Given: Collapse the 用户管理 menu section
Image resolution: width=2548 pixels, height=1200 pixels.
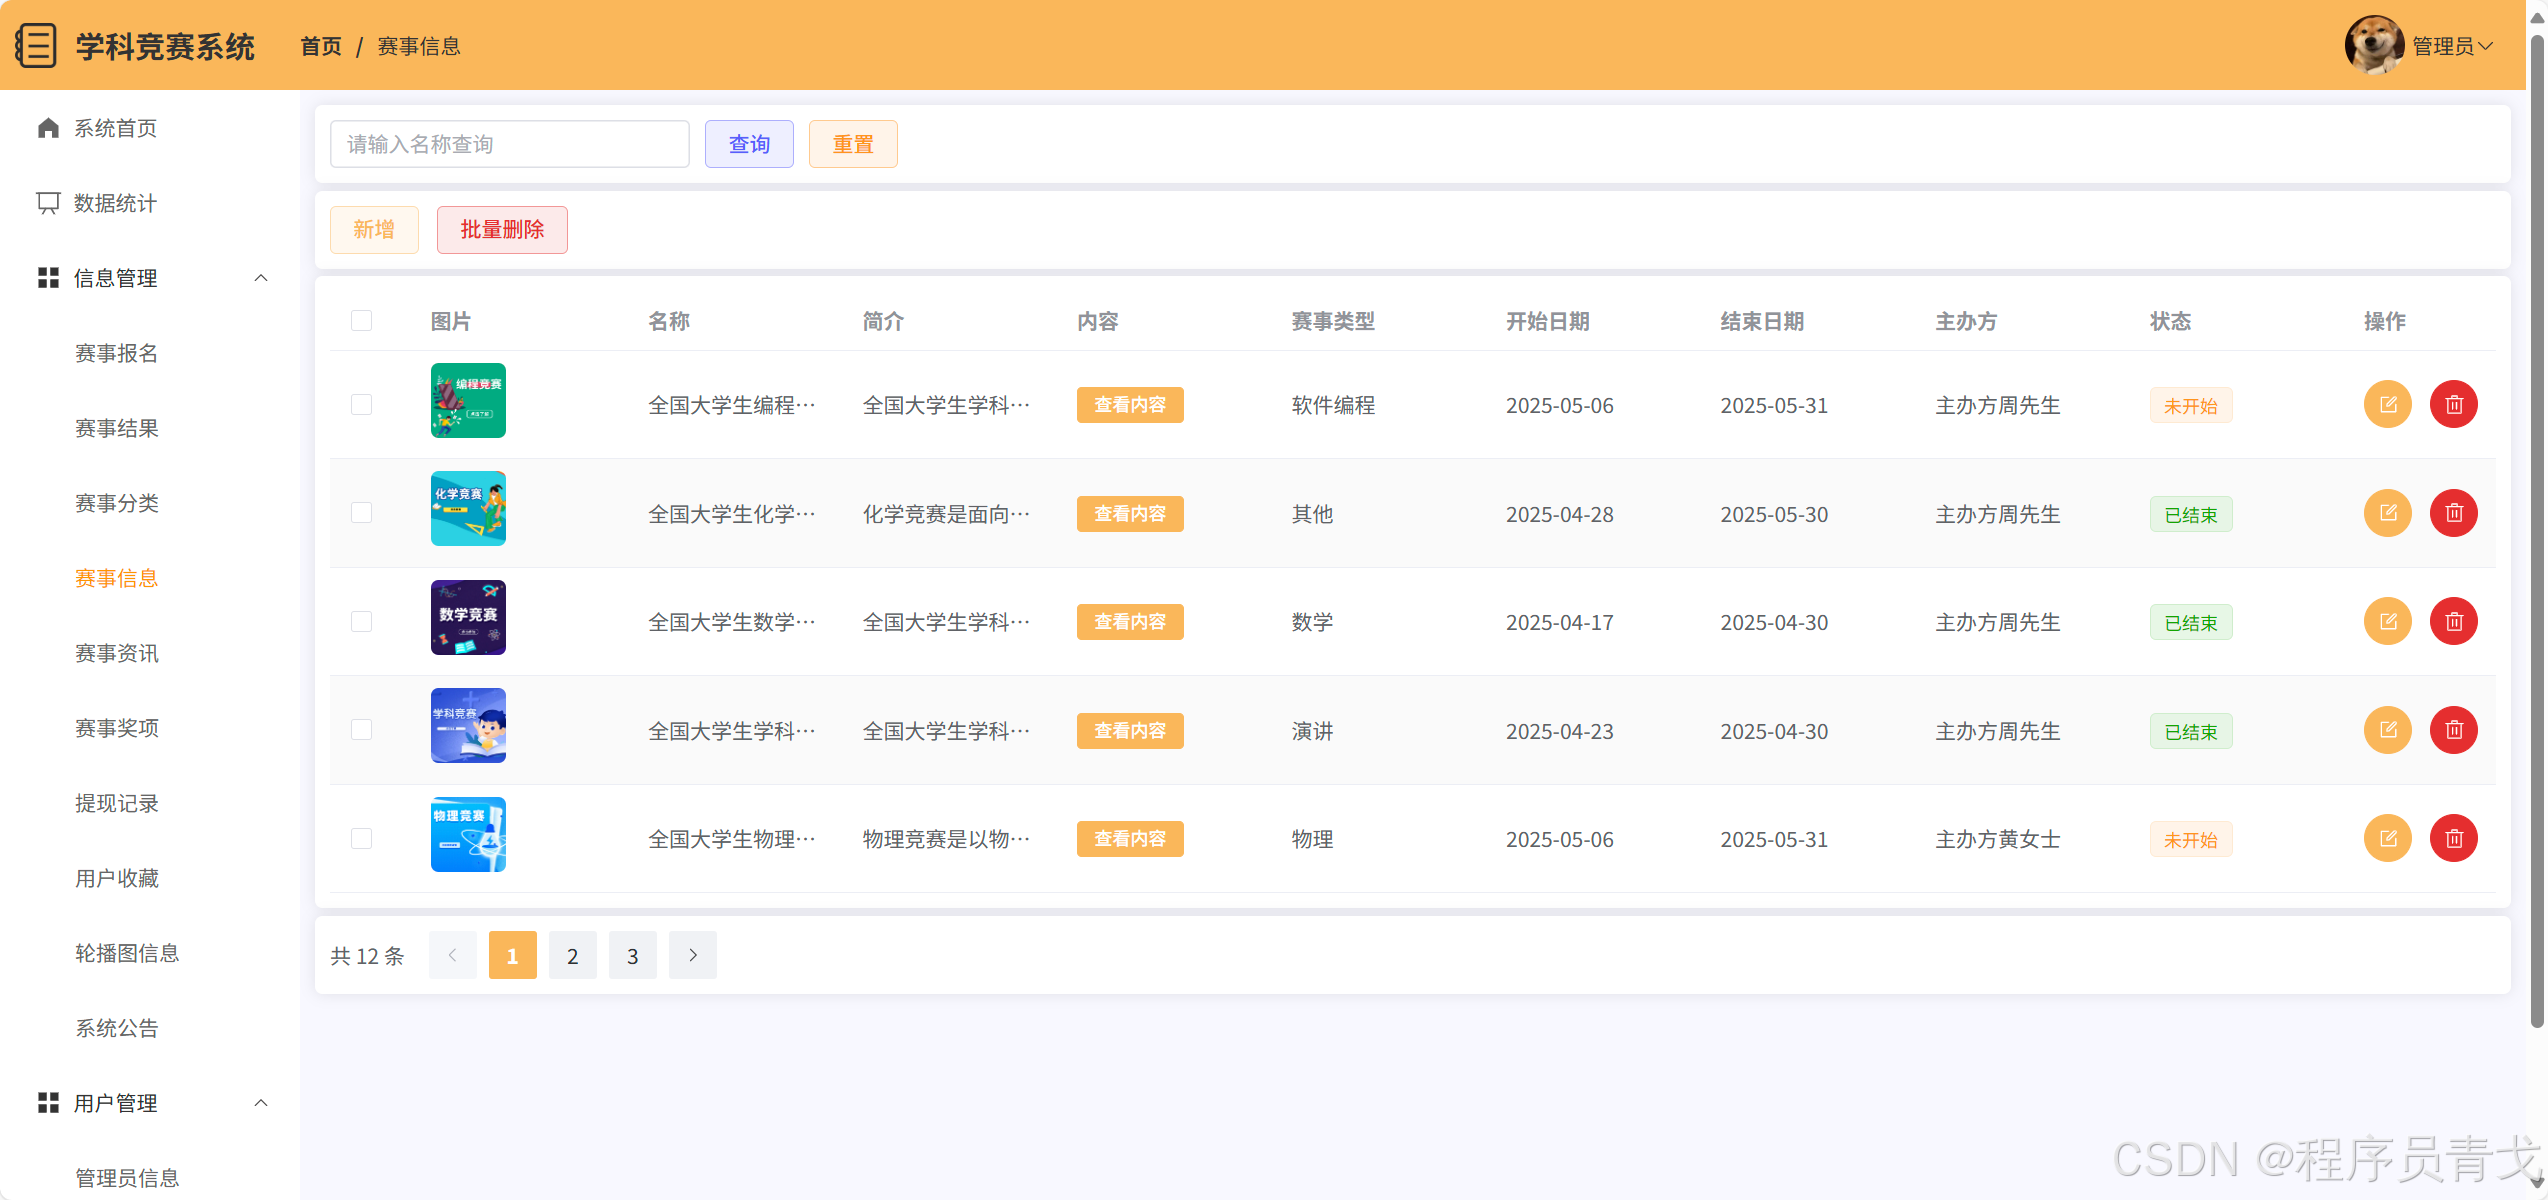Looking at the screenshot, I should [261, 1103].
